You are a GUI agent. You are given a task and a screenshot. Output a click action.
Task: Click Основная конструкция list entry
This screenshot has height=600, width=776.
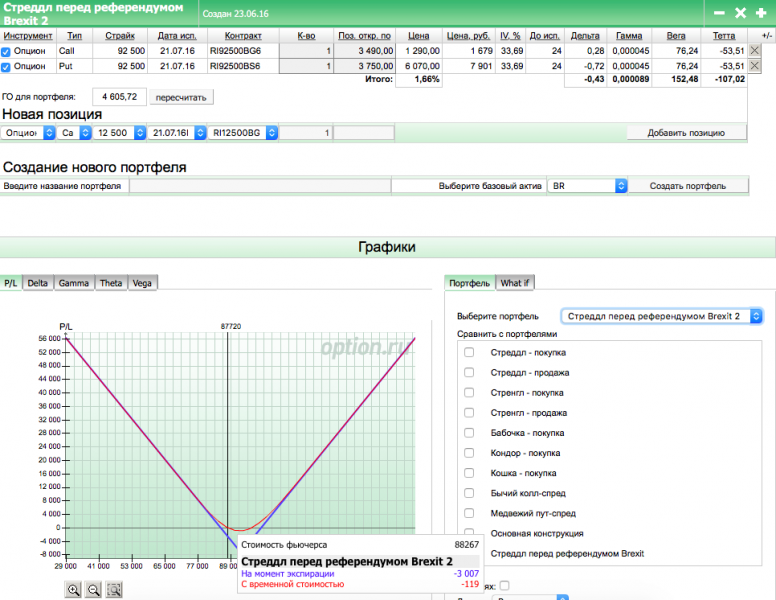pos(537,533)
